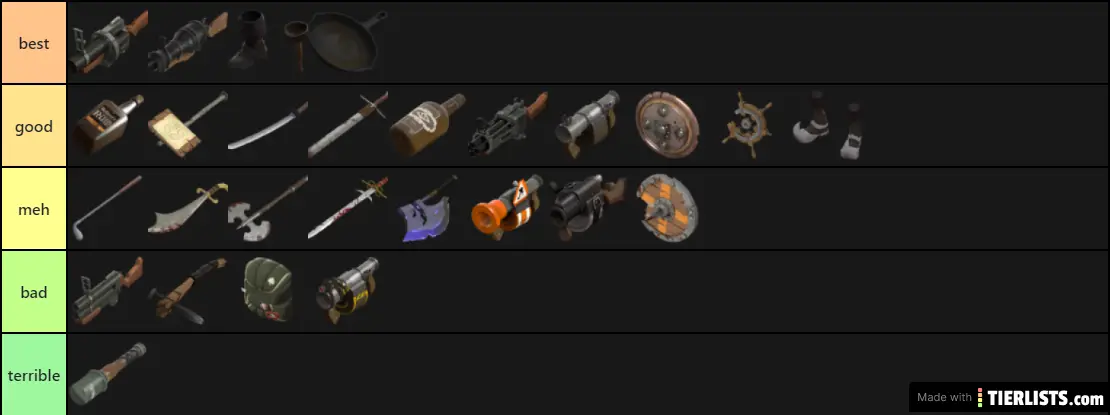Click the green 'bad' tier label

(33, 292)
